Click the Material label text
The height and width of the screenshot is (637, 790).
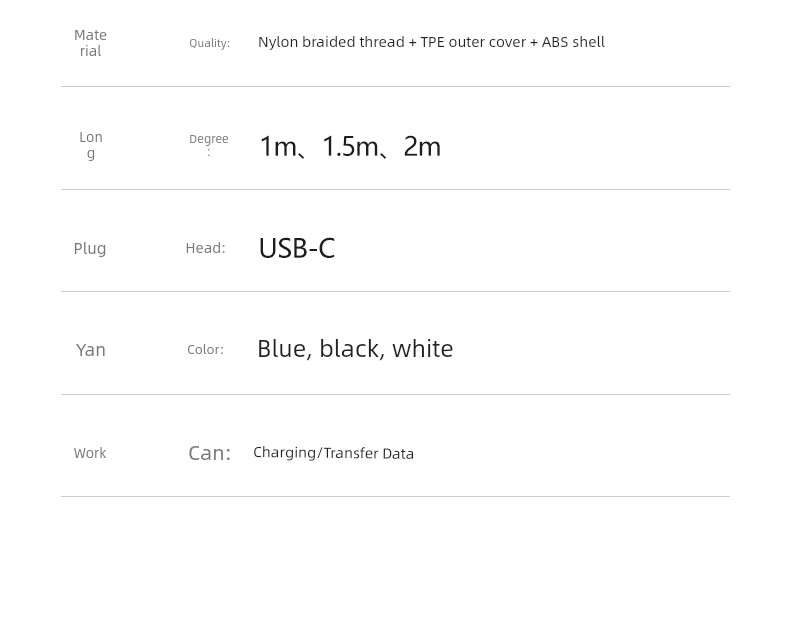tap(90, 43)
